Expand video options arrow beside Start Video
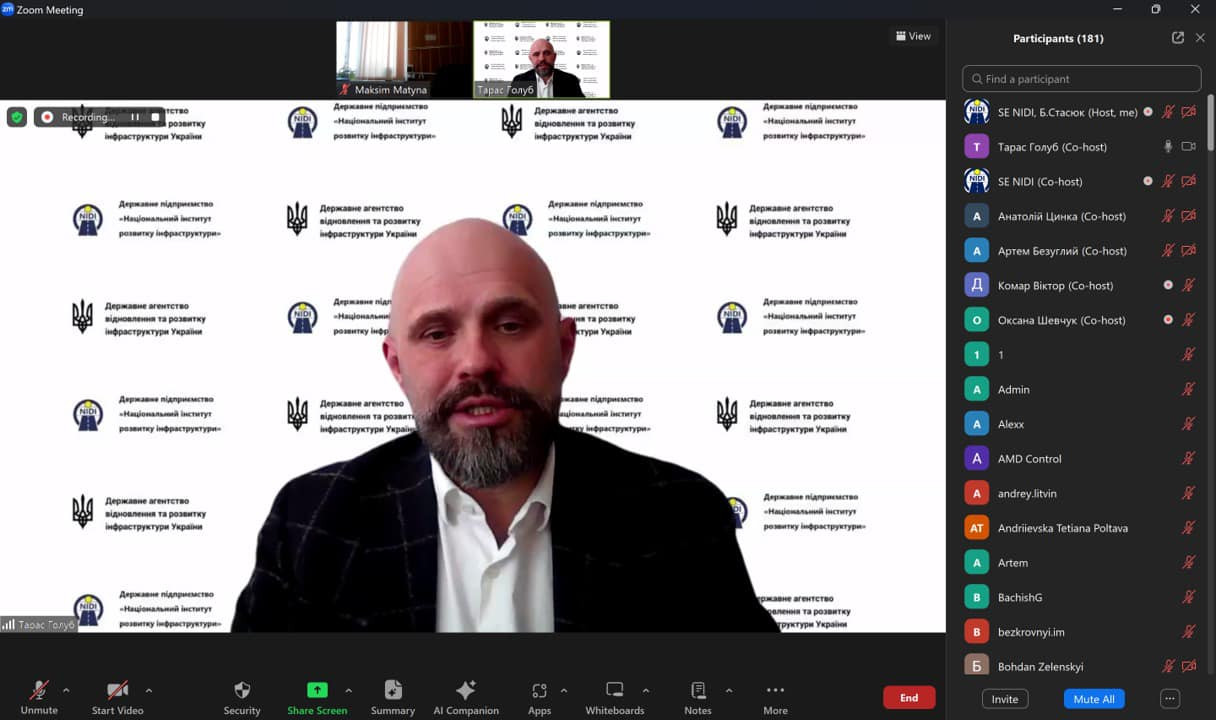 [x=149, y=690]
